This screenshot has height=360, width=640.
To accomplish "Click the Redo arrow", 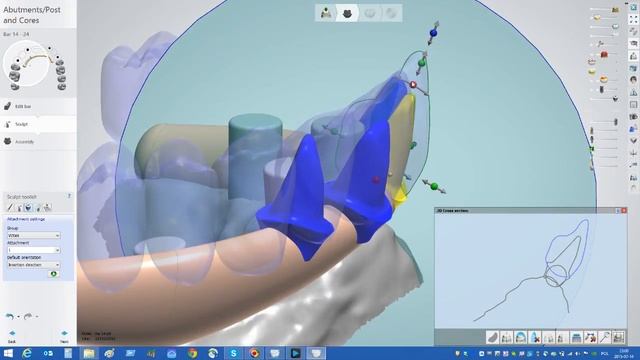I will coord(28,316).
